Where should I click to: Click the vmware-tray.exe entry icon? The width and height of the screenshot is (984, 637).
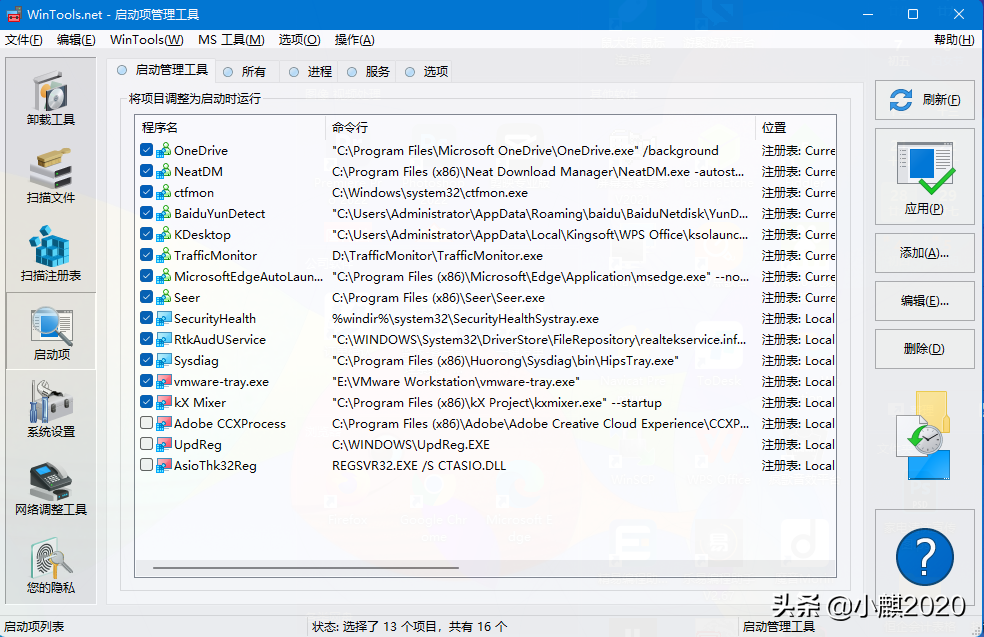pos(163,382)
